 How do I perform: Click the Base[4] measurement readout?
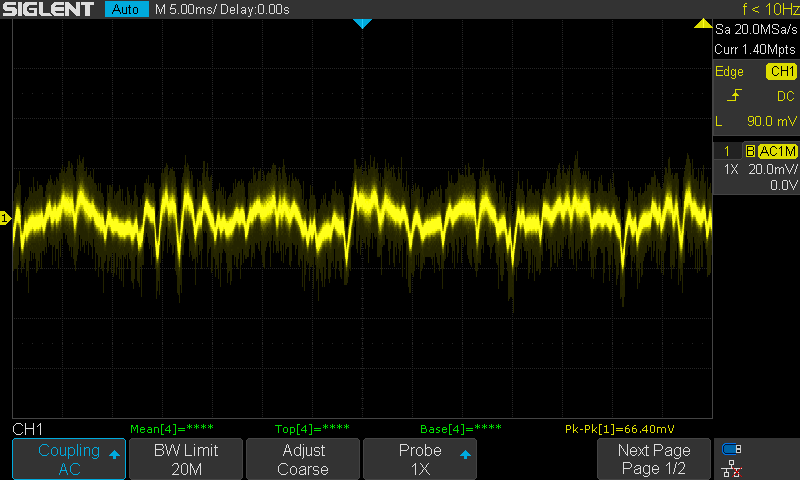point(461,428)
